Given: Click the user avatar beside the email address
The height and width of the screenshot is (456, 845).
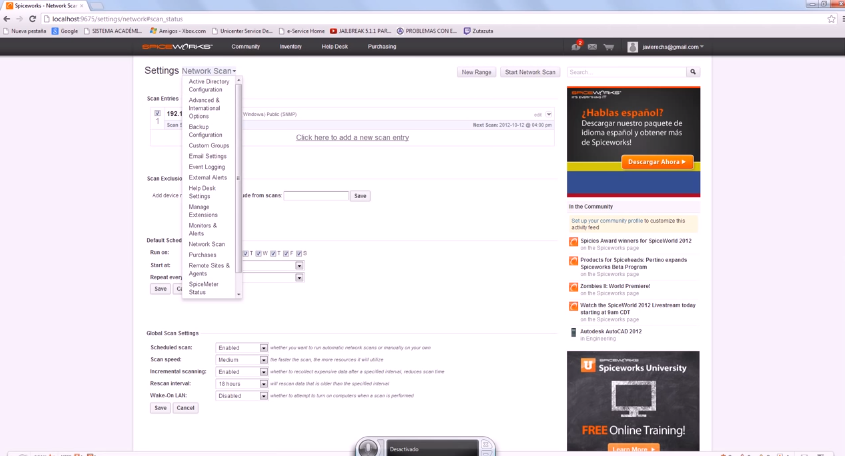Looking at the screenshot, I should [633, 47].
